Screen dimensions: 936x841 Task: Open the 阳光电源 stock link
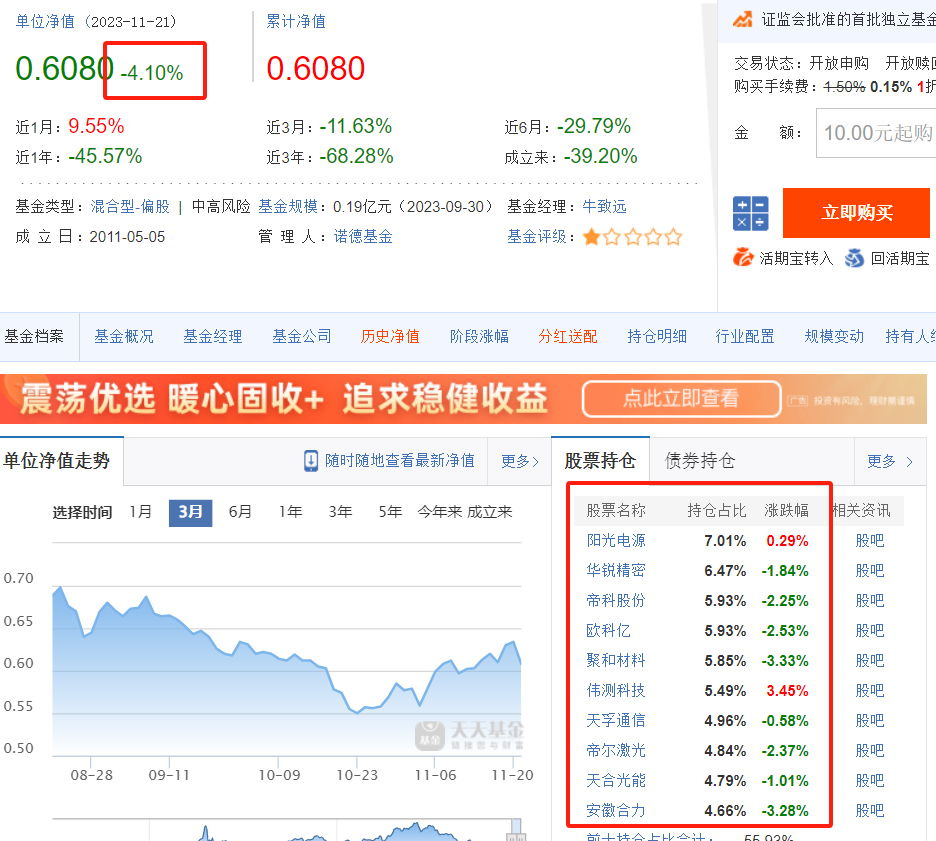pyautogui.click(x=615, y=541)
